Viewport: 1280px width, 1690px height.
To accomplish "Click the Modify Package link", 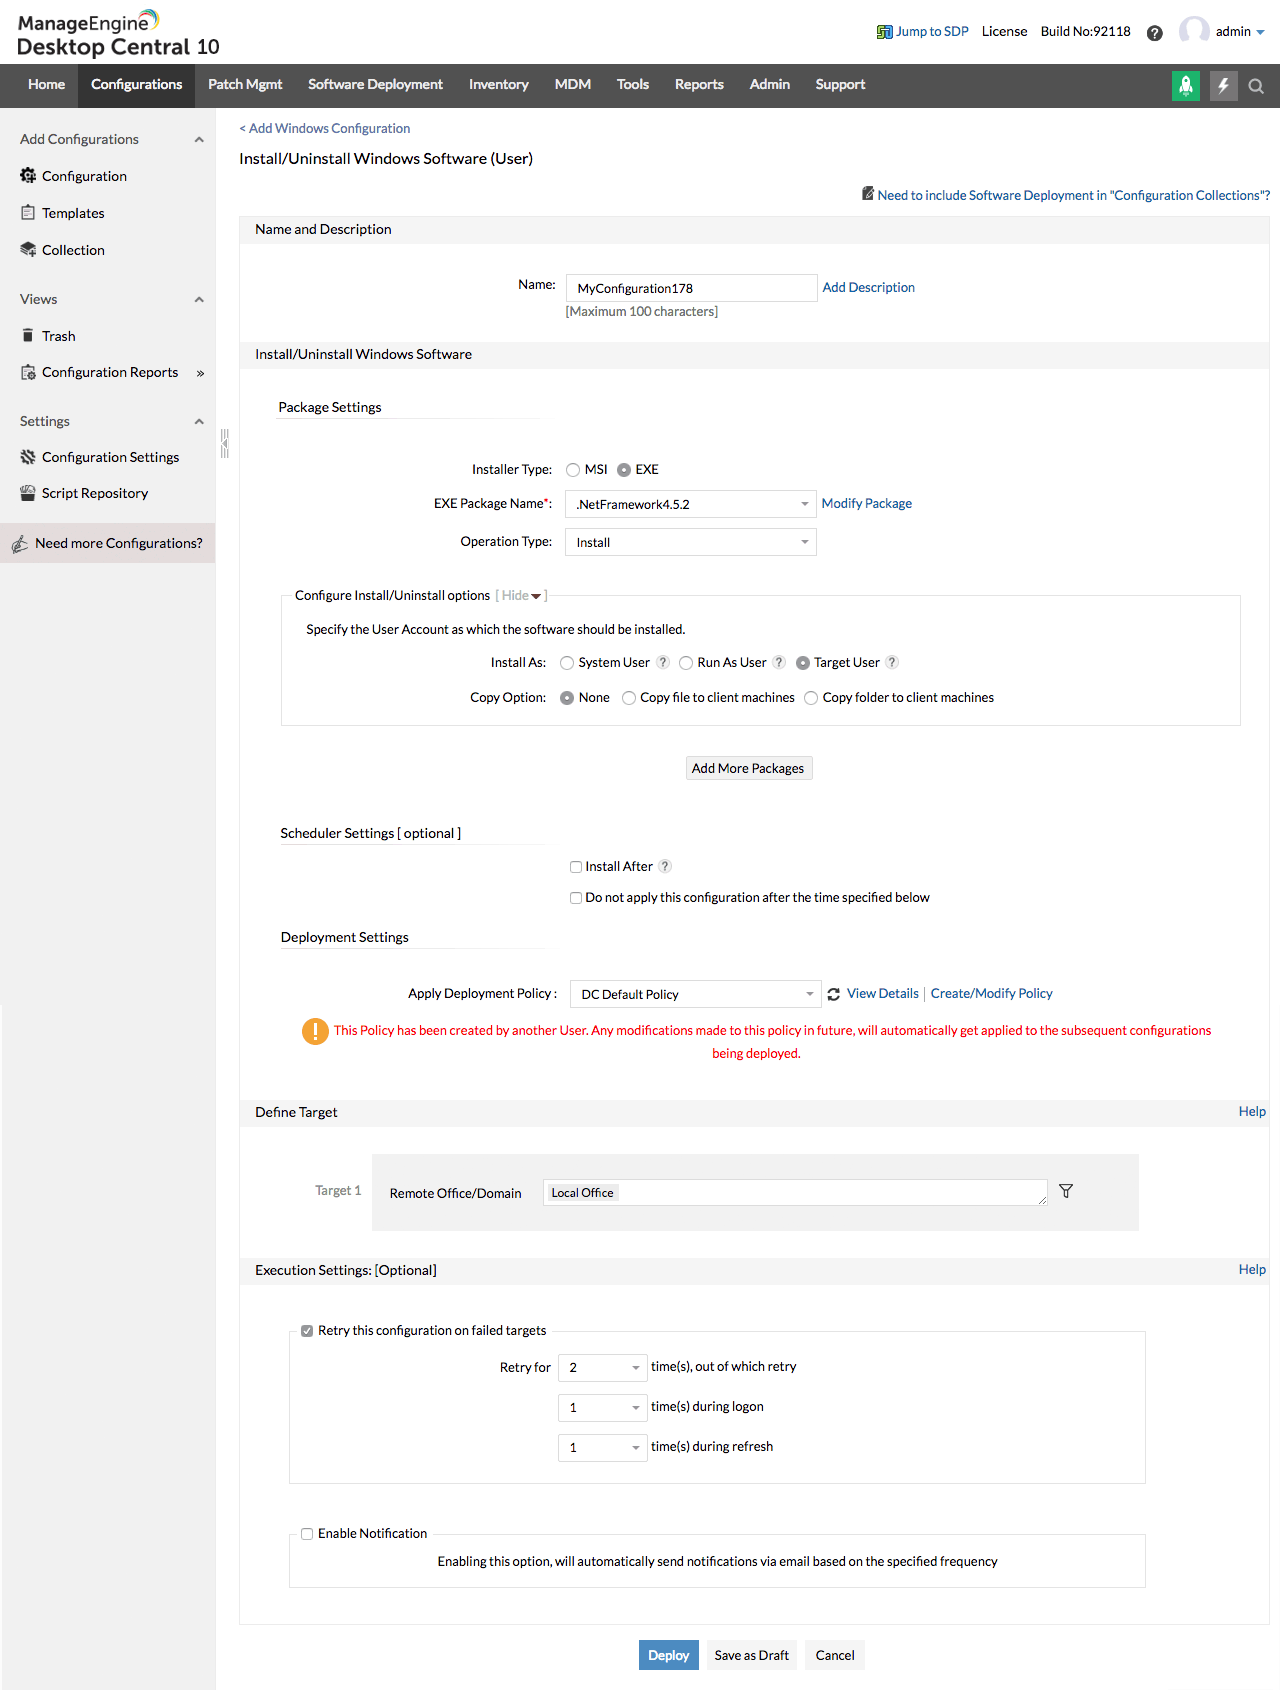I will [x=867, y=503].
